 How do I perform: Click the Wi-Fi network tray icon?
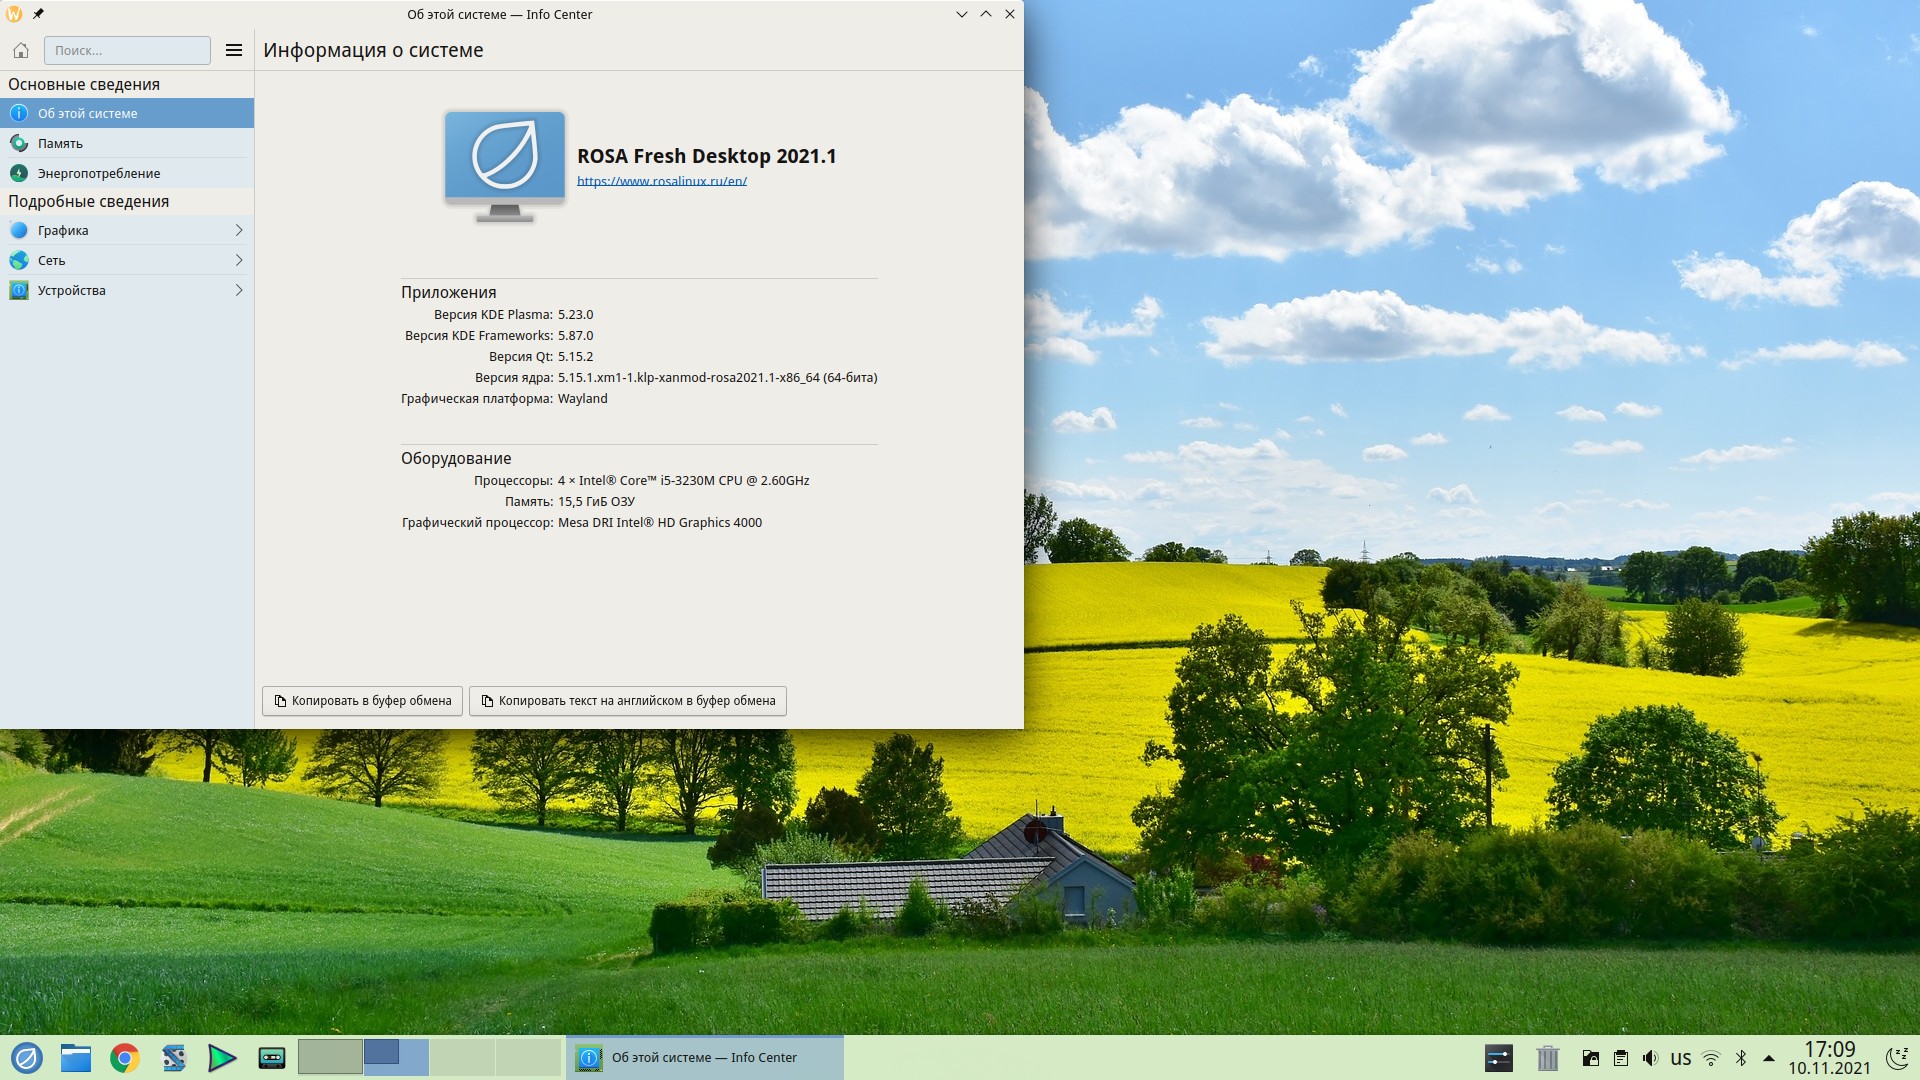pyautogui.click(x=1711, y=1058)
